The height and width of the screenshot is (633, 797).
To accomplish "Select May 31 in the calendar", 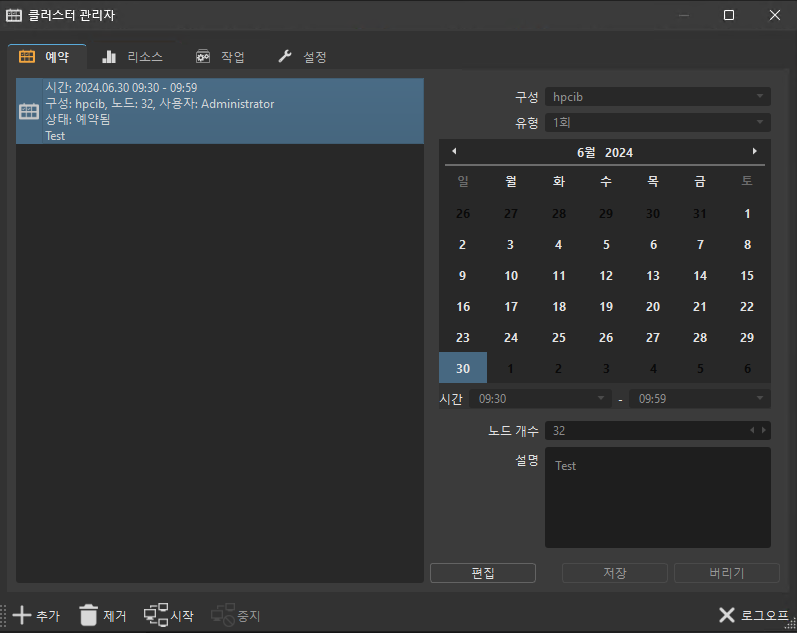I will [700, 214].
